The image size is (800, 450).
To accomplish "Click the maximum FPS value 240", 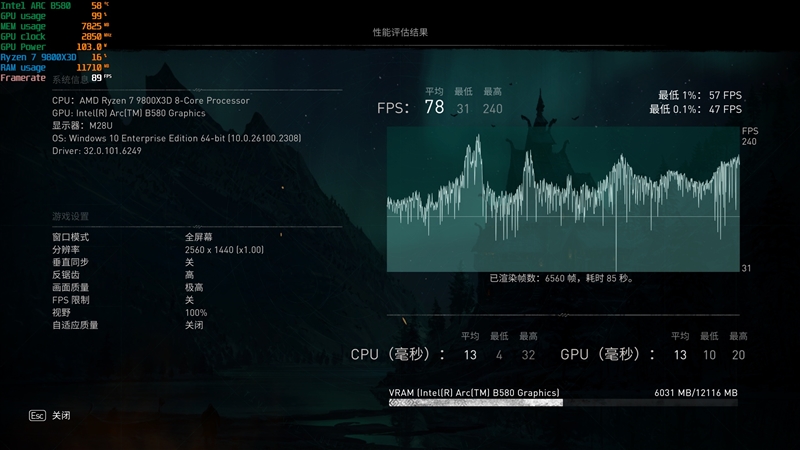I will click(492, 109).
